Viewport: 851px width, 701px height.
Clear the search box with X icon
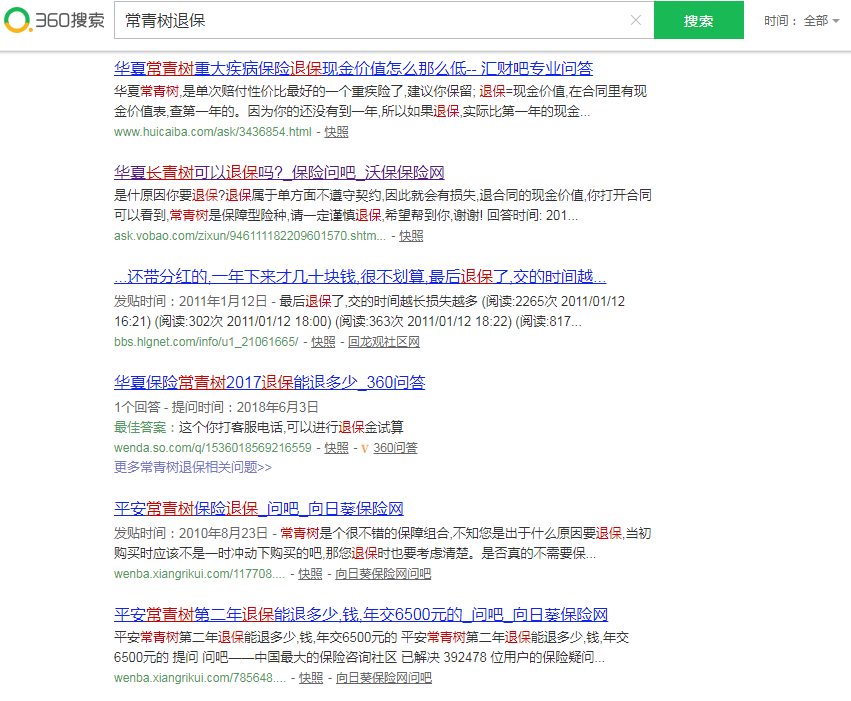point(636,20)
